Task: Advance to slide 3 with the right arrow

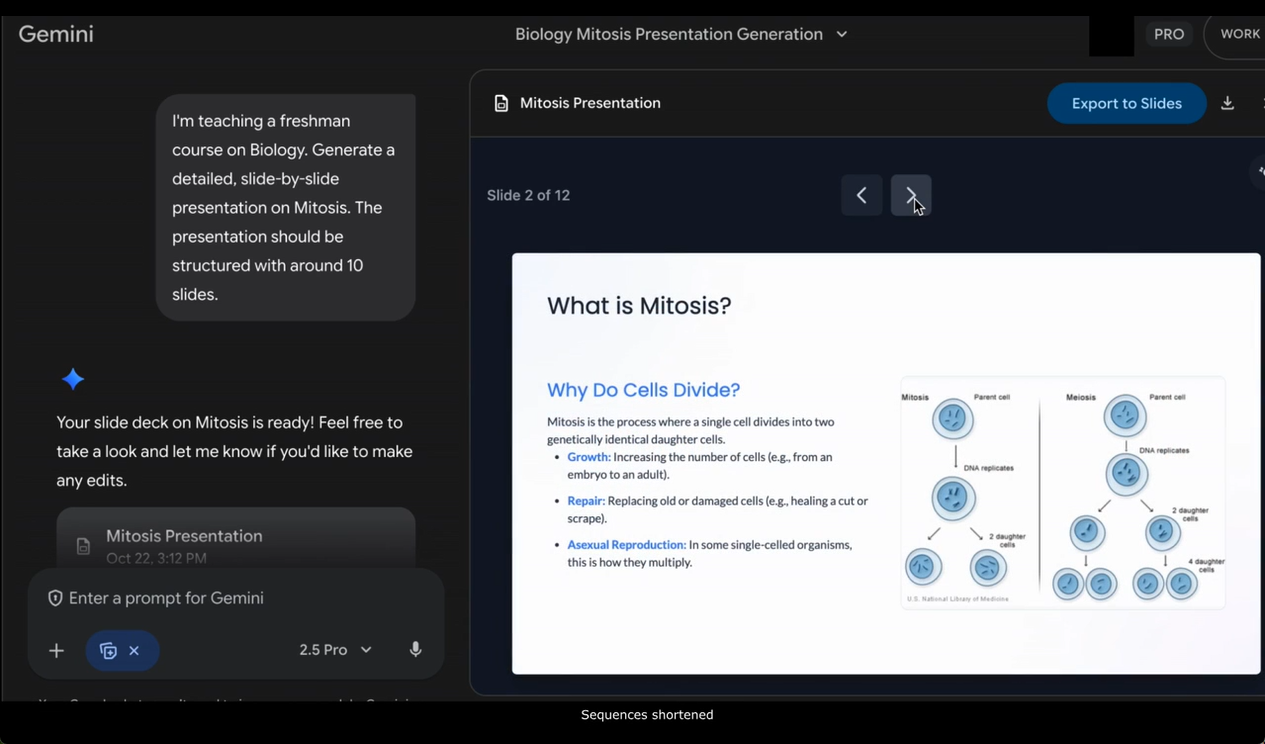Action: 911,195
